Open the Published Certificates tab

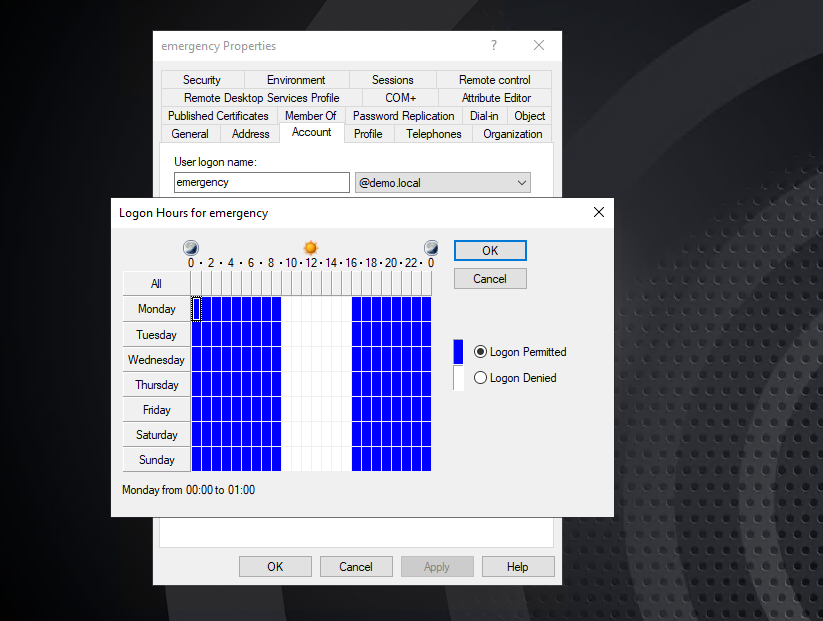click(218, 115)
